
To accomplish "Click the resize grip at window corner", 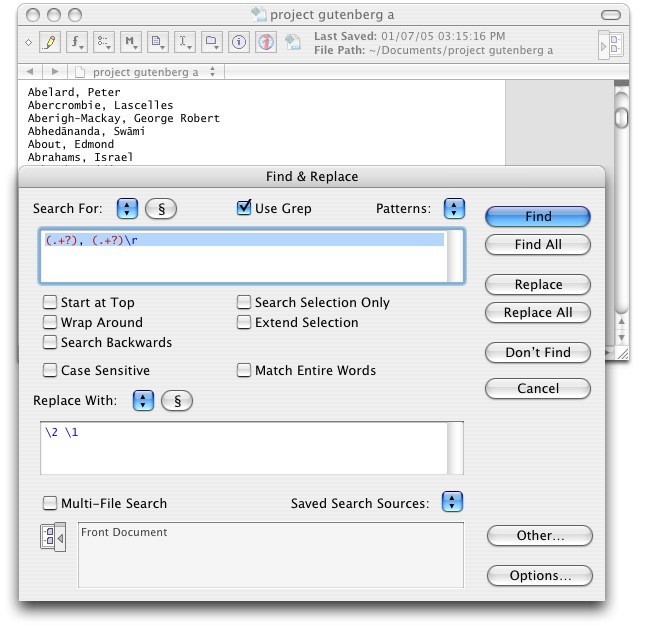I will [623, 354].
